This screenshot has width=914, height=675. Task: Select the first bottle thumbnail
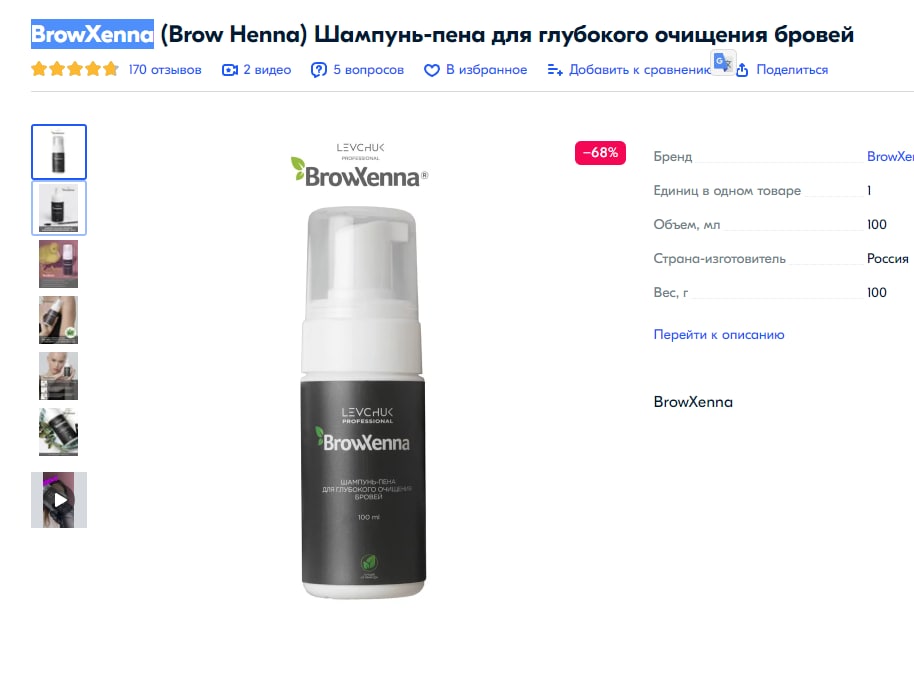[x=59, y=152]
